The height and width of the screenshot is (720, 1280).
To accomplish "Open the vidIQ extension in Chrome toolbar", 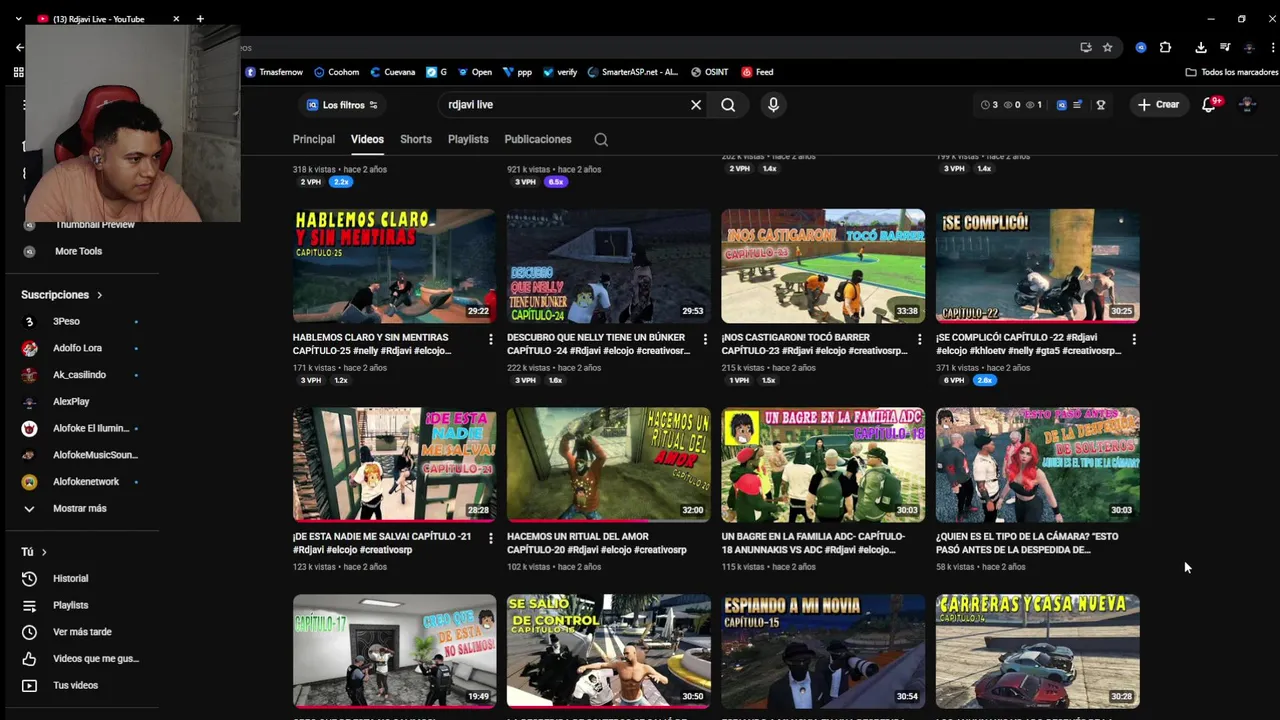I will tap(1141, 47).
